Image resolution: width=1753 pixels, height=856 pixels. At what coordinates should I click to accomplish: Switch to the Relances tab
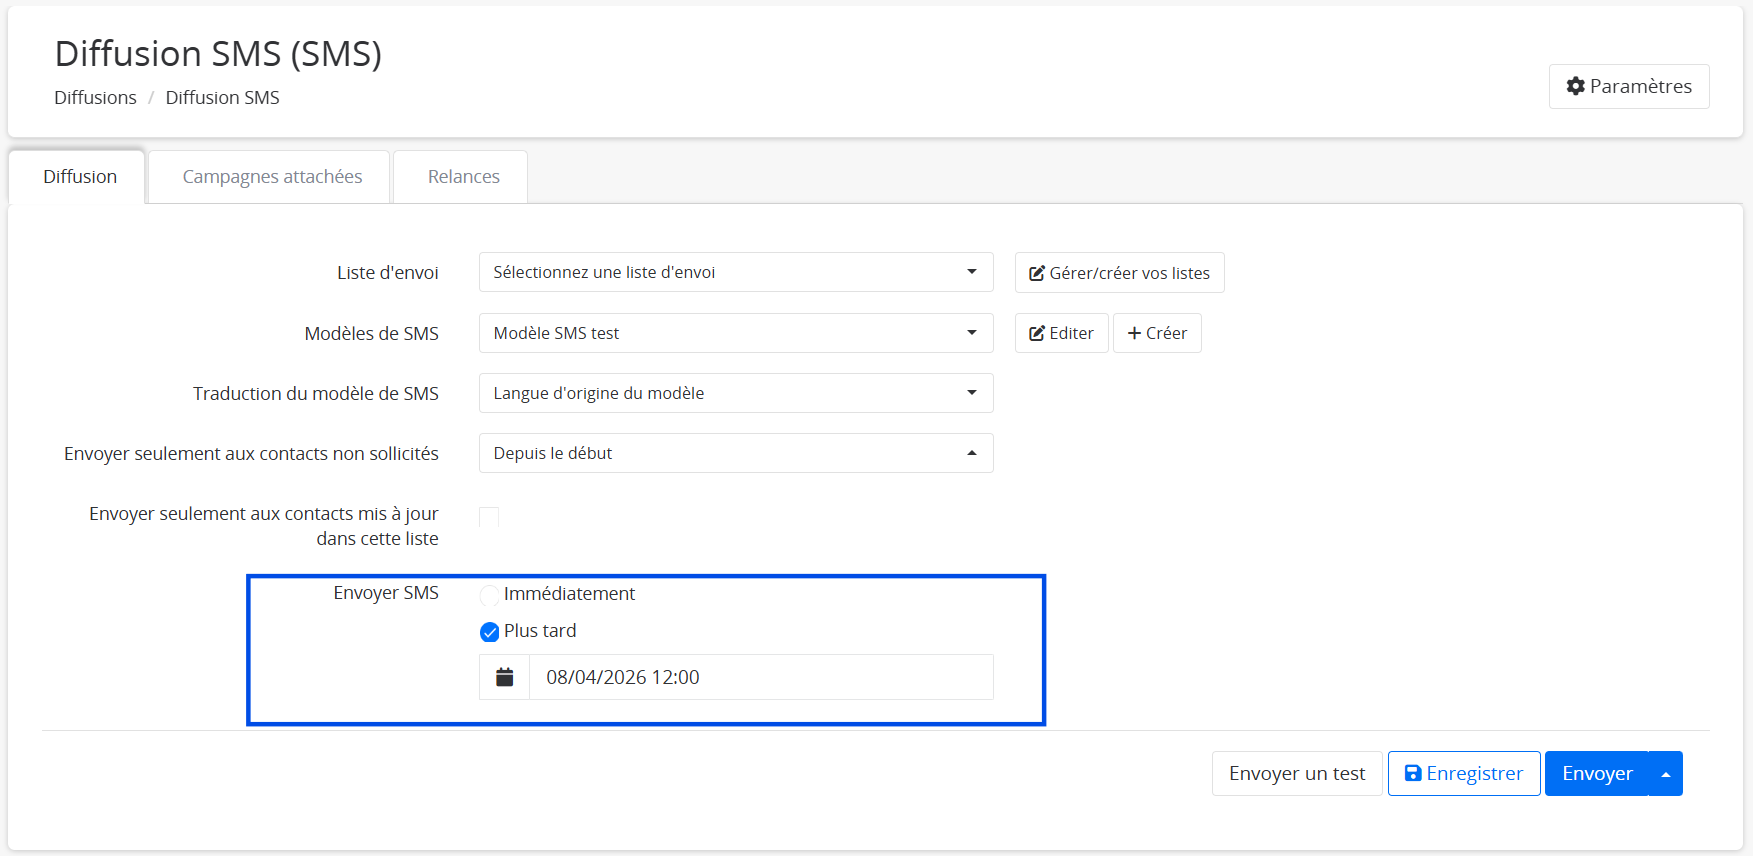point(463,177)
